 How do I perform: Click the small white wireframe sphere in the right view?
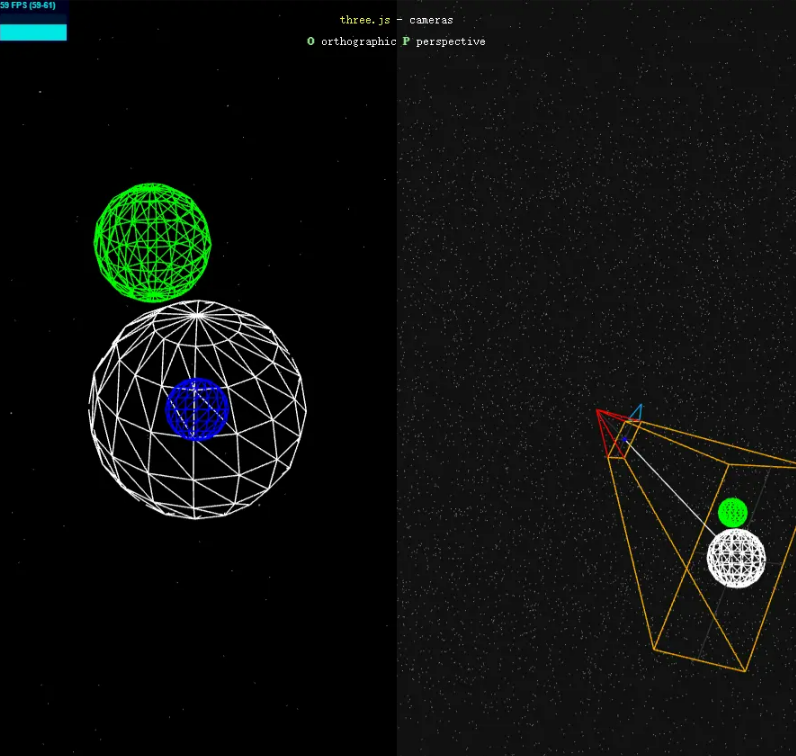736,558
